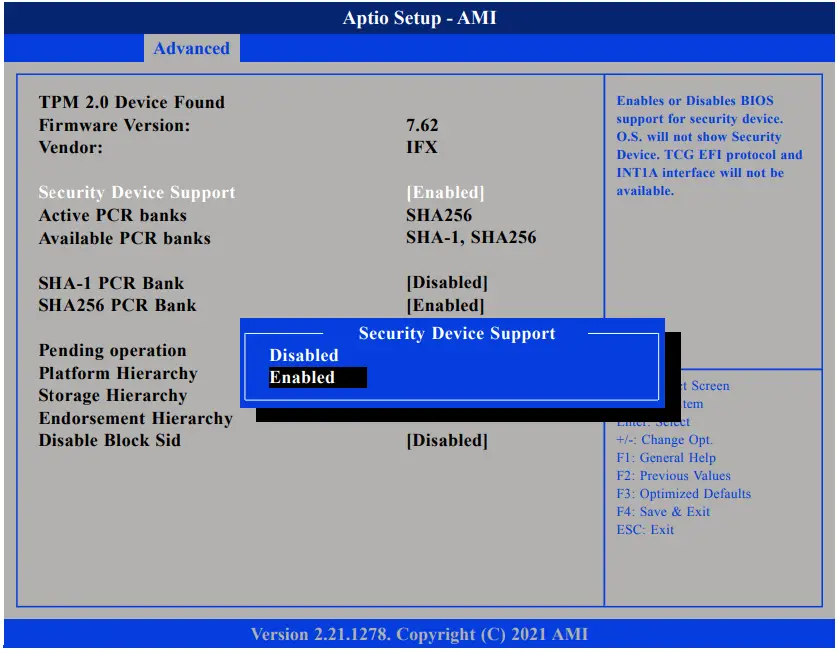Open the SHA-1 PCR Bank [Disabled] value

pyautogui.click(x=447, y=283)
